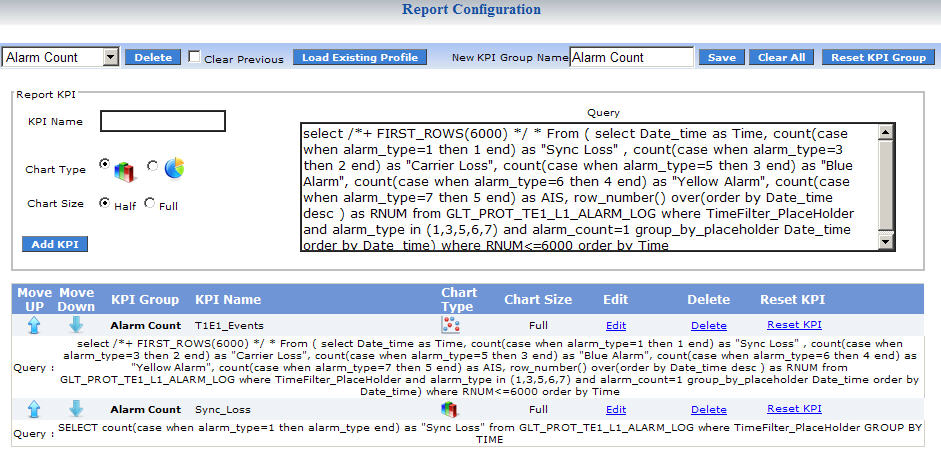
Task: Choose Half chart size option
Action: click(x=105, y=203)
